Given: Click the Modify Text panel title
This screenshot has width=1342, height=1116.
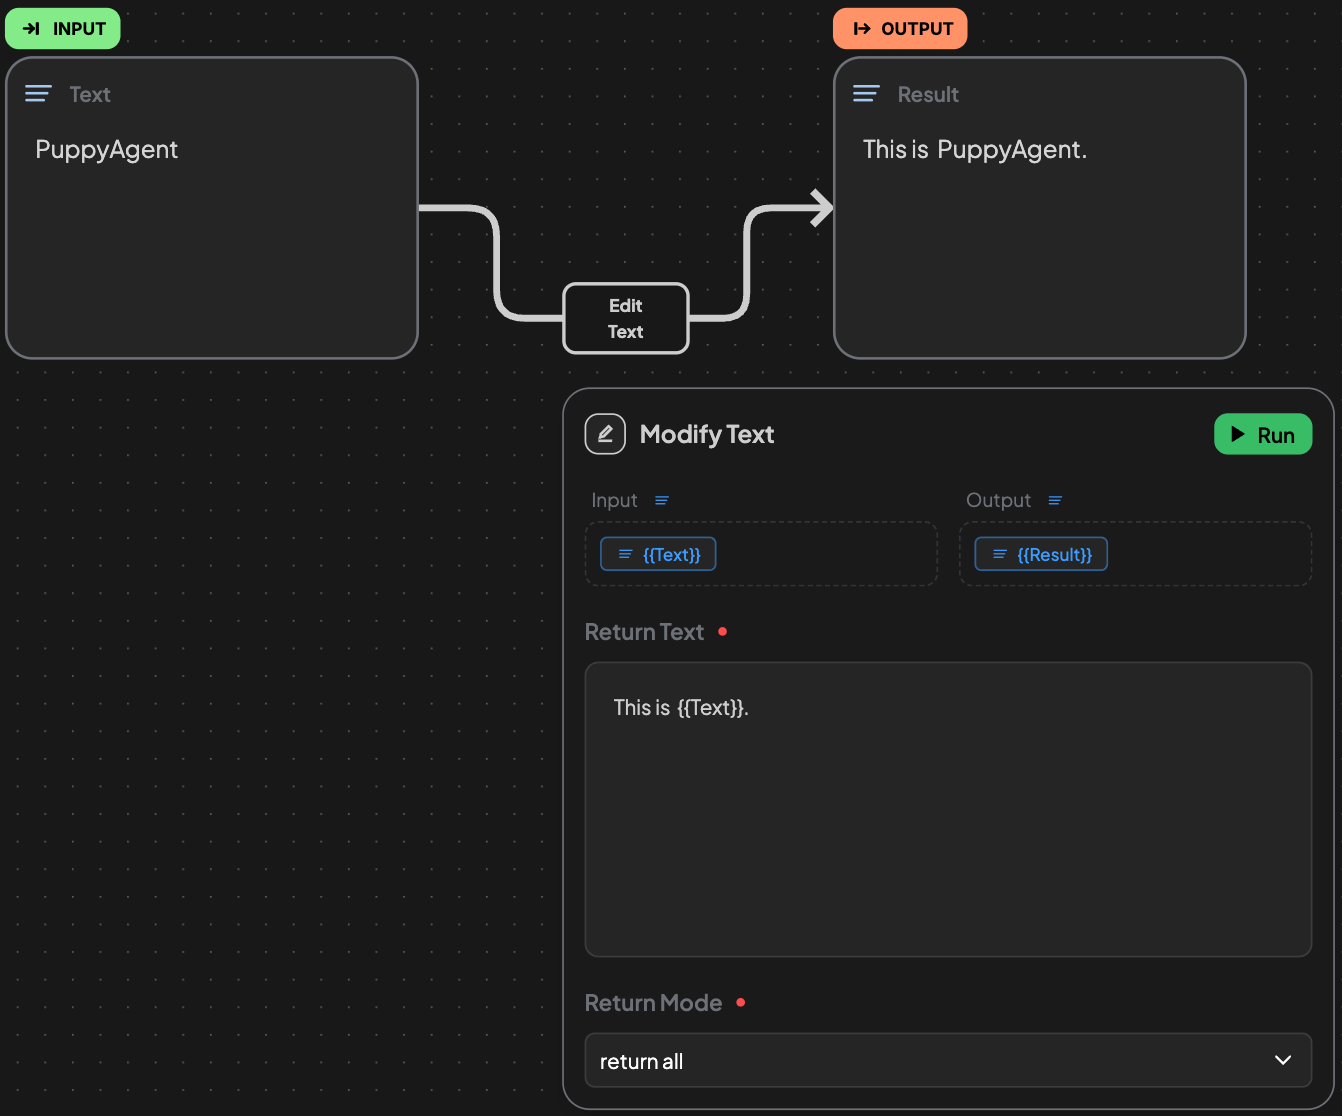Looking at the screenshot, I should (707, 435).
